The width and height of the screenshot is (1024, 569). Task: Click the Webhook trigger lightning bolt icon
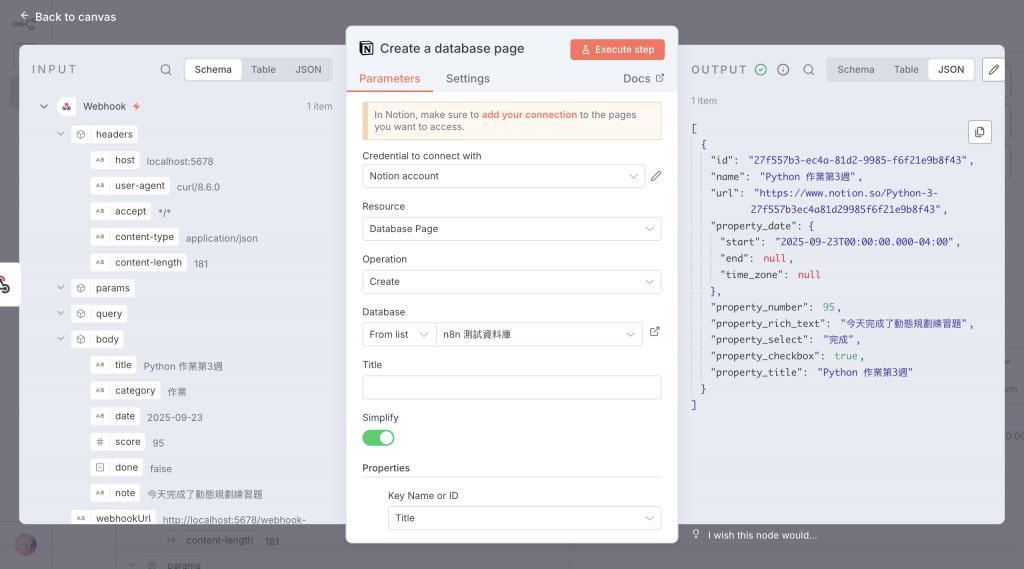coord(136,106)
